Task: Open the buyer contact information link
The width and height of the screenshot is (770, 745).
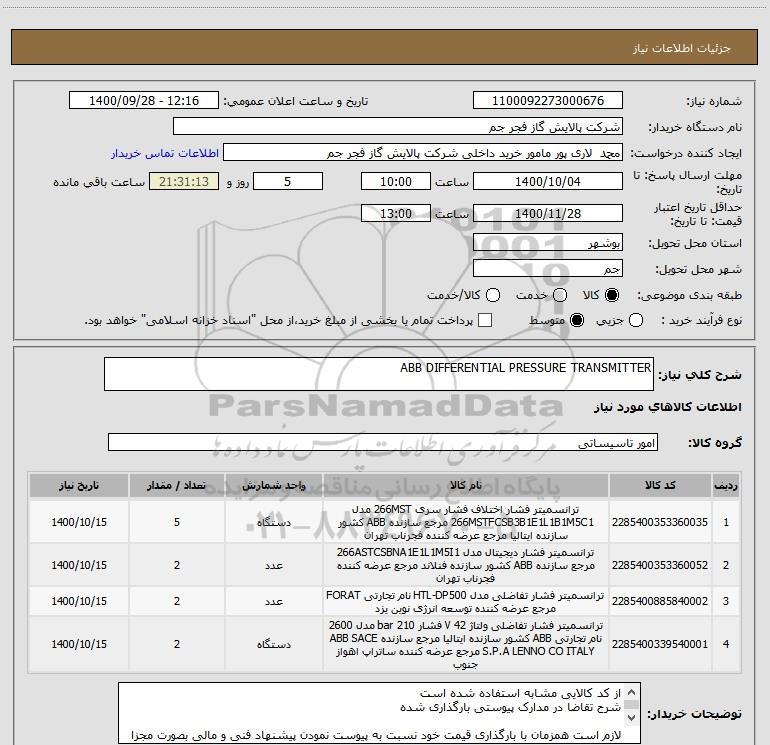Action: click(165, 153)
